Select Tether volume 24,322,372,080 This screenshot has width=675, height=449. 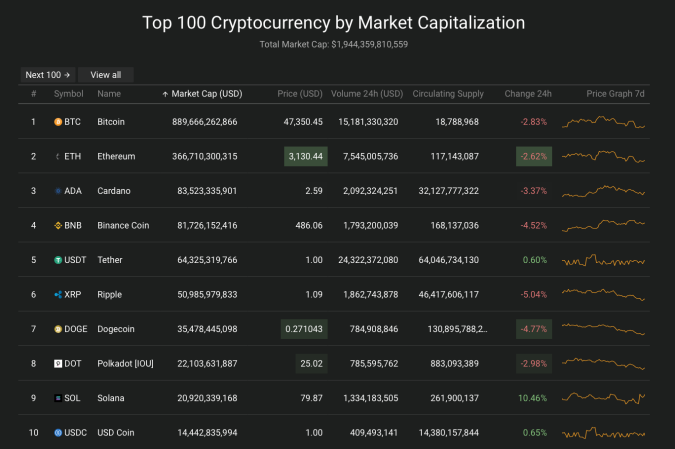[368, 260]
